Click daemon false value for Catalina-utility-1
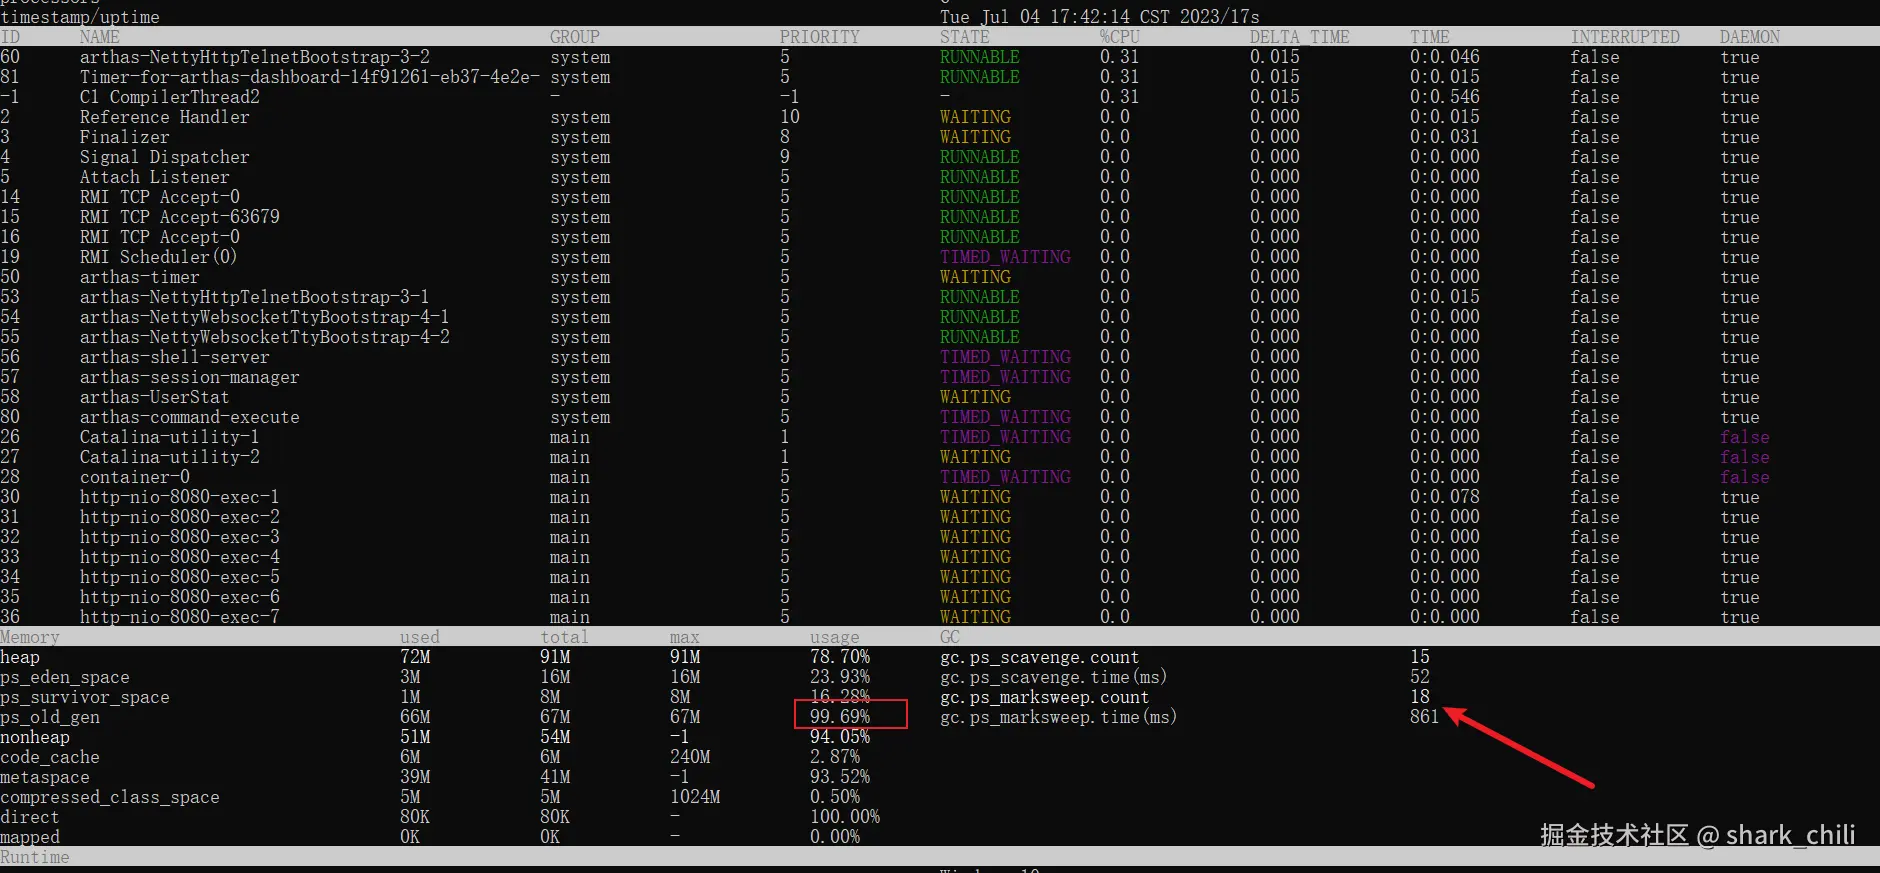 (x=1745, y=437)
